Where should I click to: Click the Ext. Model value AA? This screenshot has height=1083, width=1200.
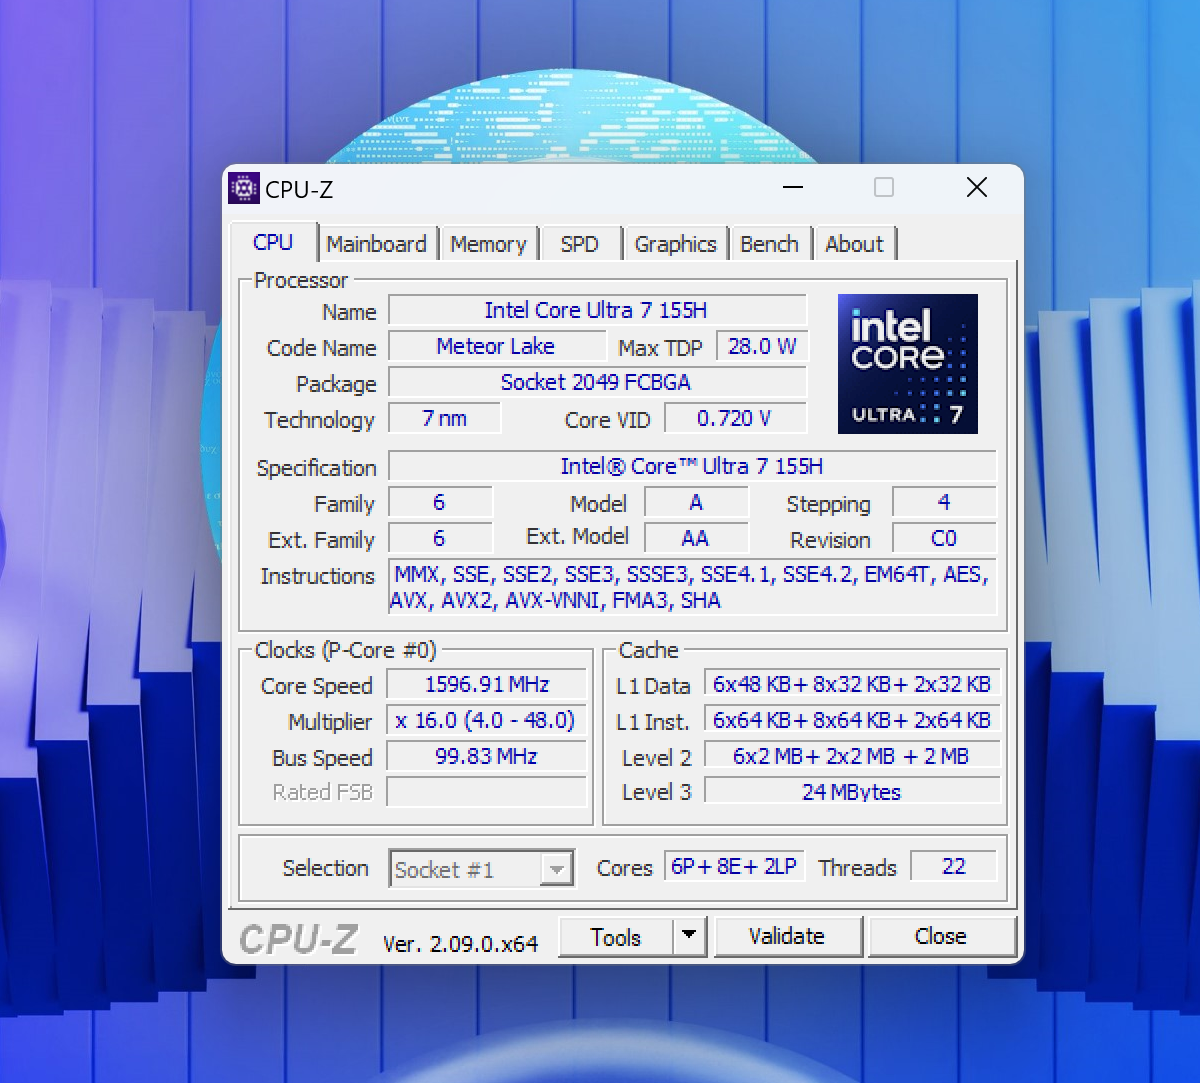coord(696,538)
